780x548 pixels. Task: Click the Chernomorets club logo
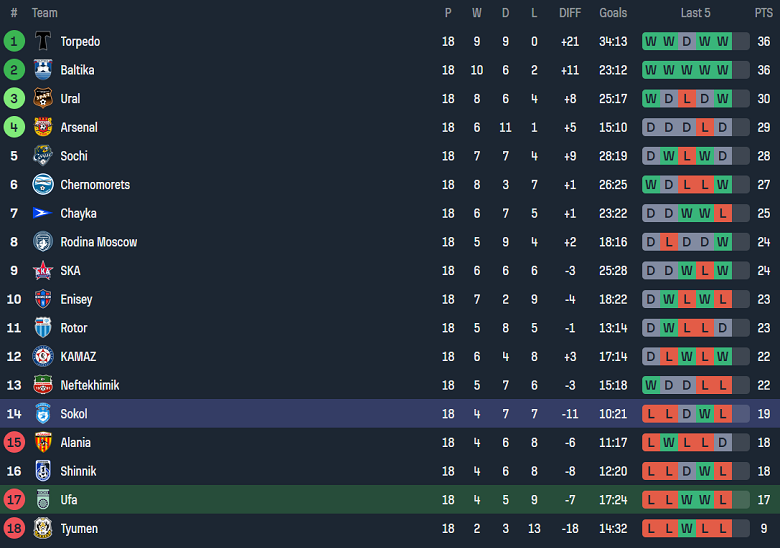coord(43,185)
